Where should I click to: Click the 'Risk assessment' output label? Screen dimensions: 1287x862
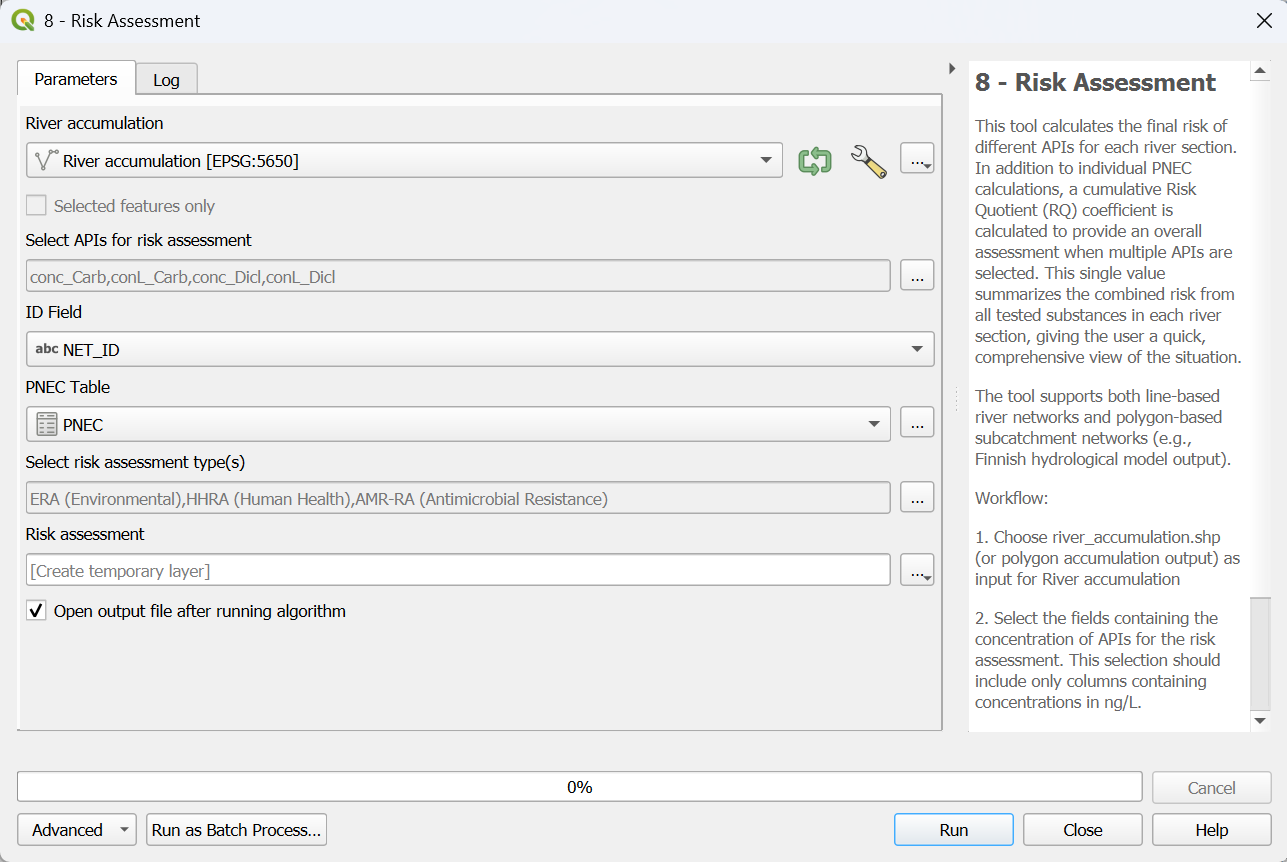click(85, 534)
